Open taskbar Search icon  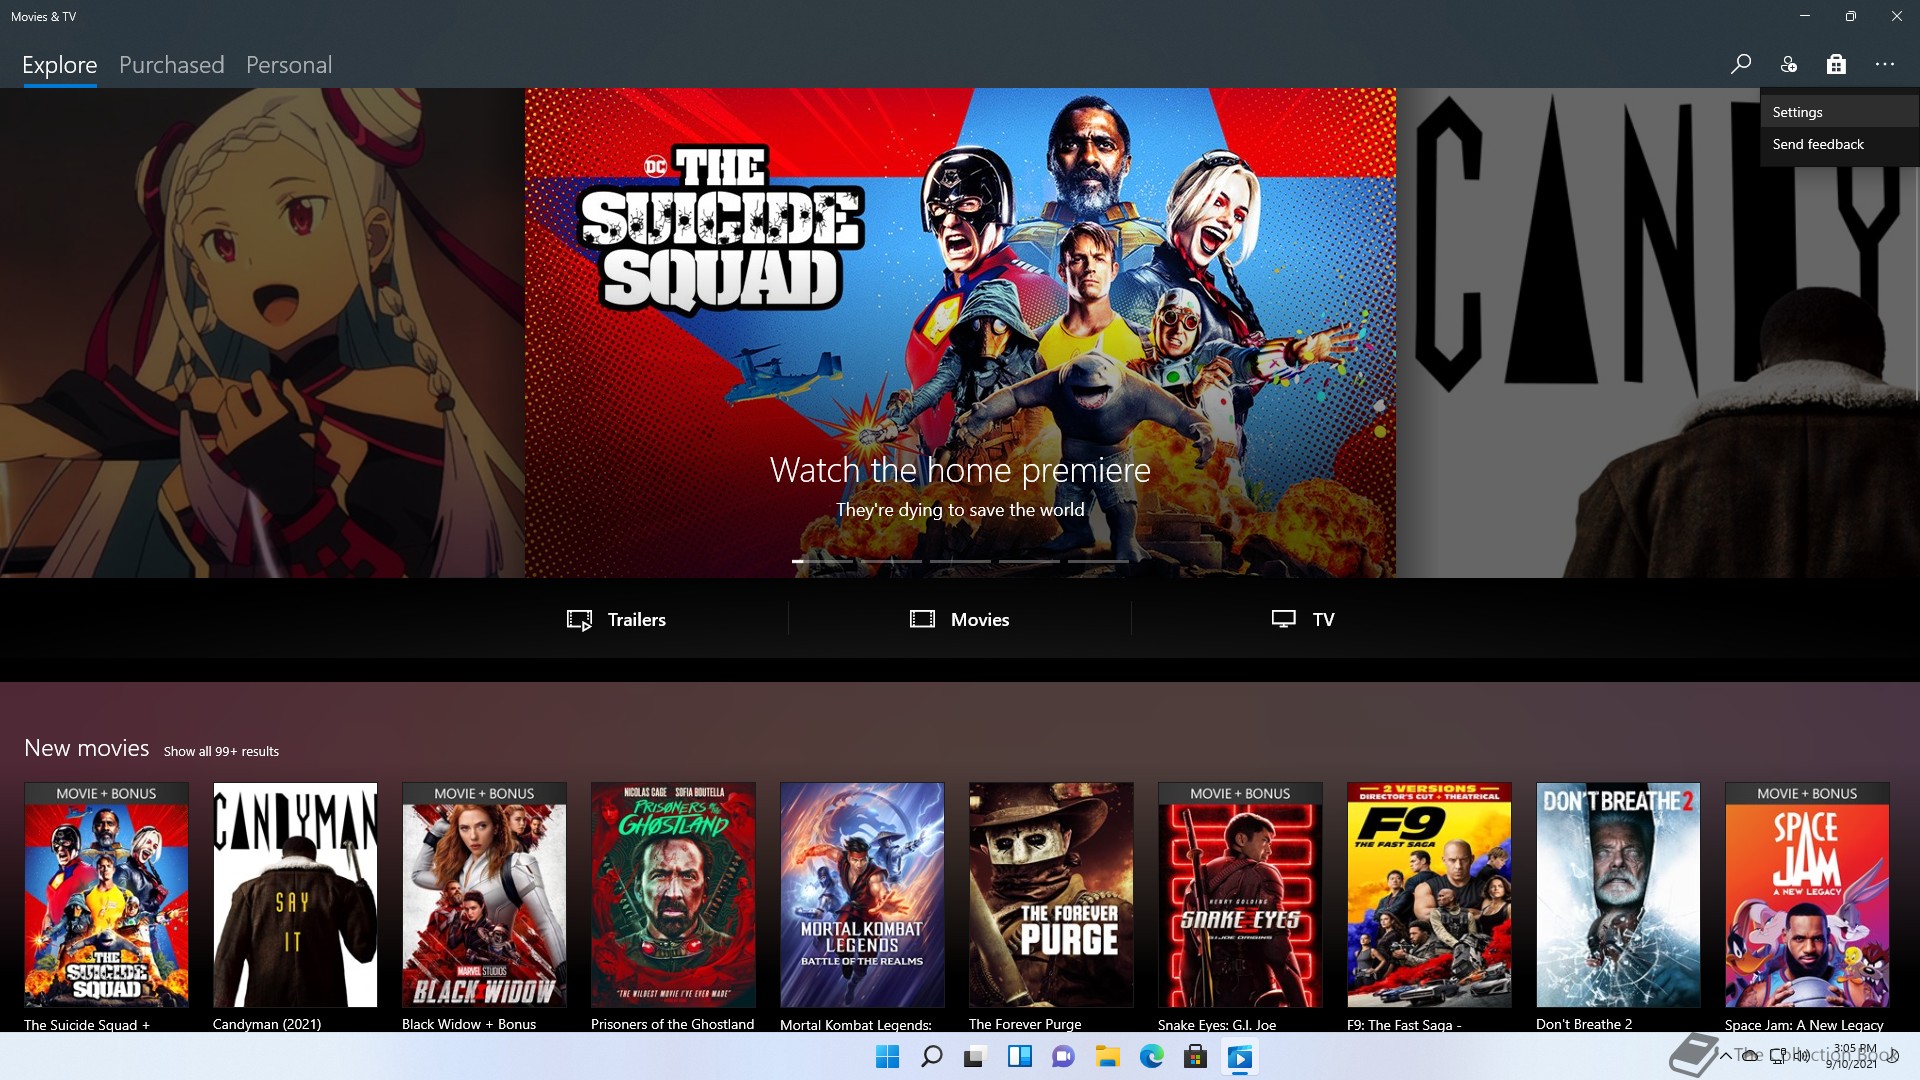(x=931, y=1057)
